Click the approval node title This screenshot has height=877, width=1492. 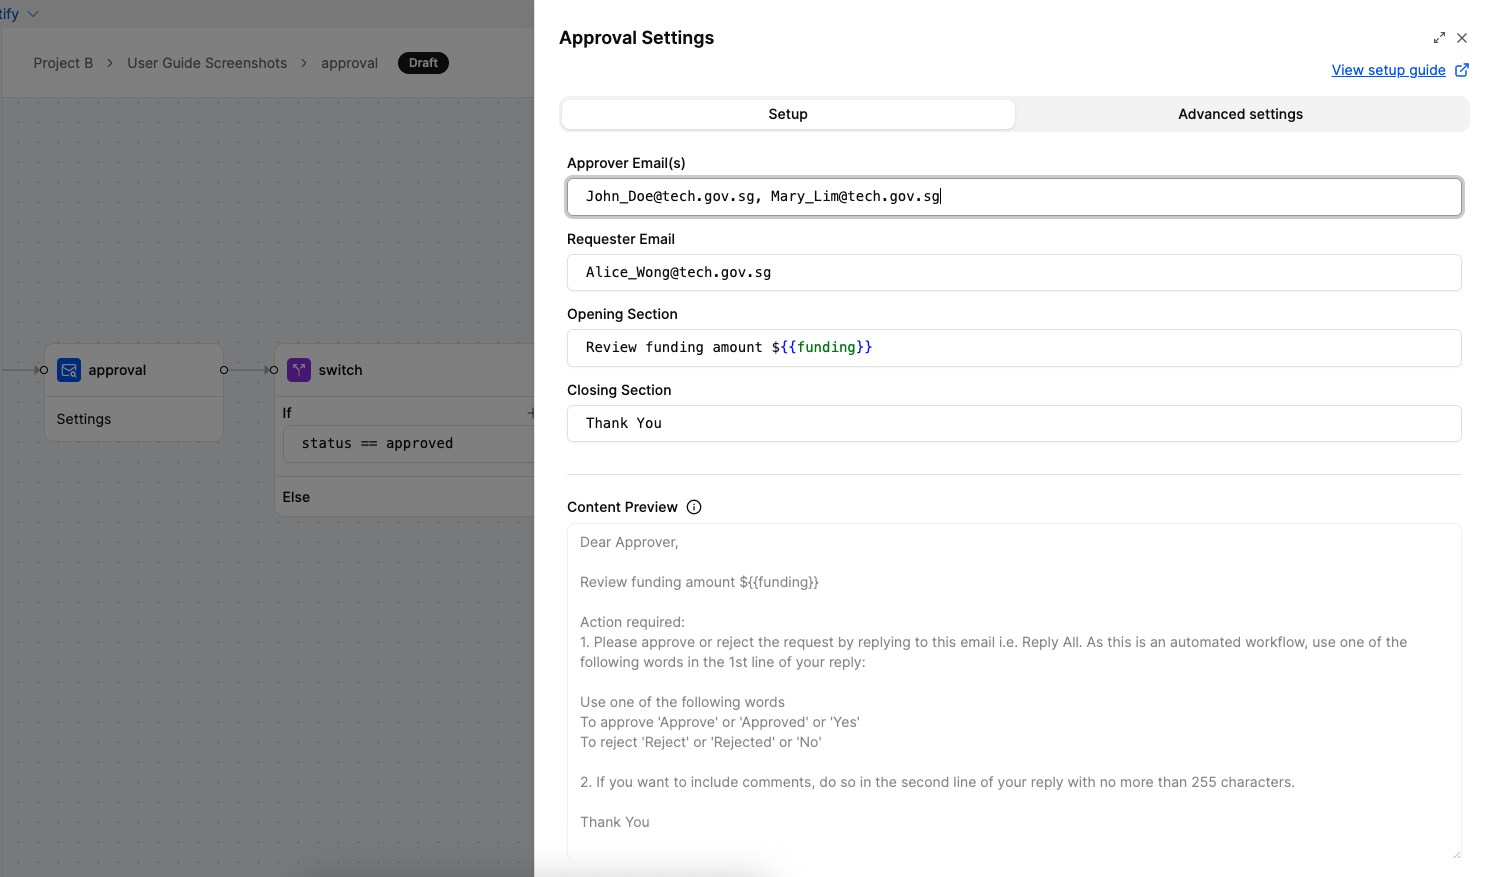117,370
